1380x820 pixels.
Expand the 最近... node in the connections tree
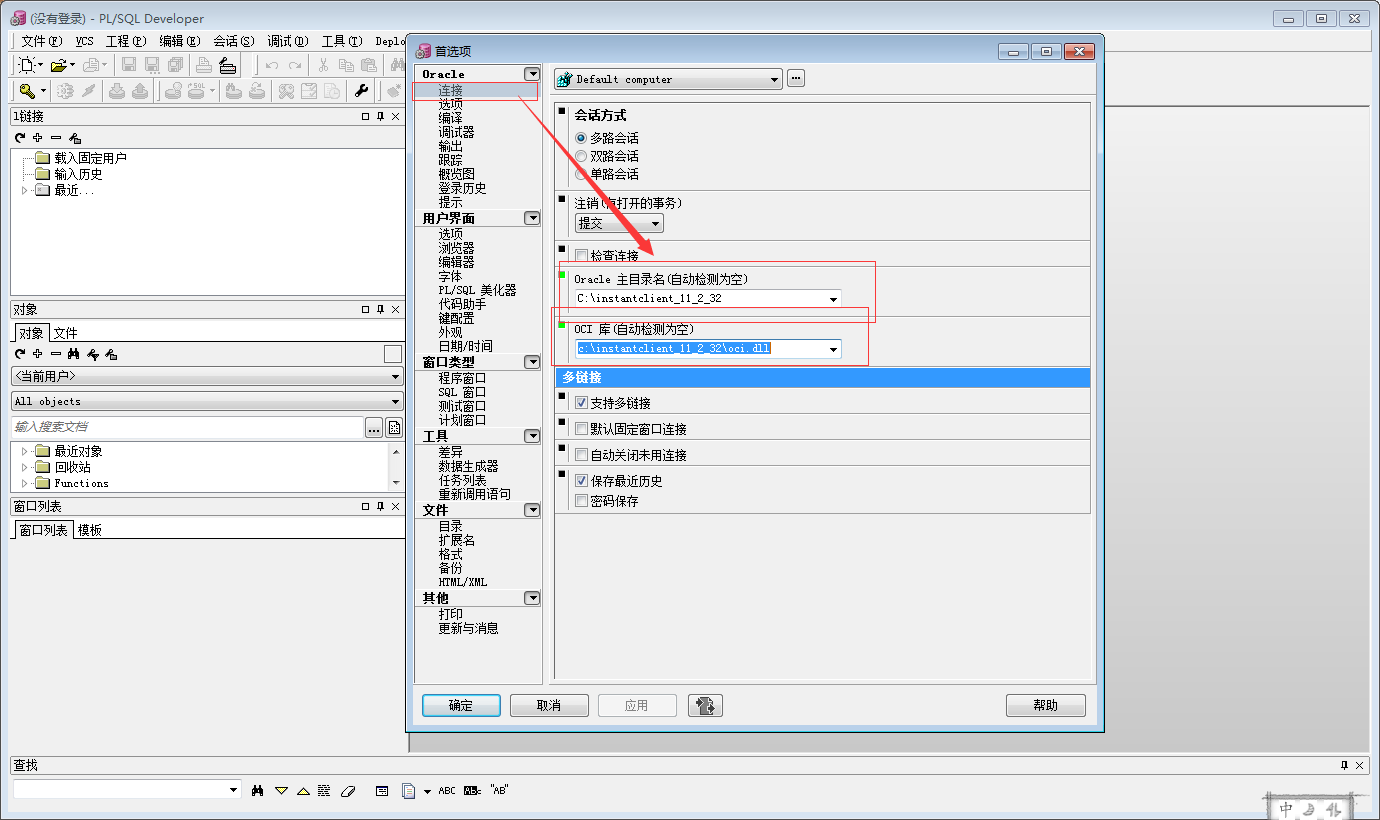24,190
